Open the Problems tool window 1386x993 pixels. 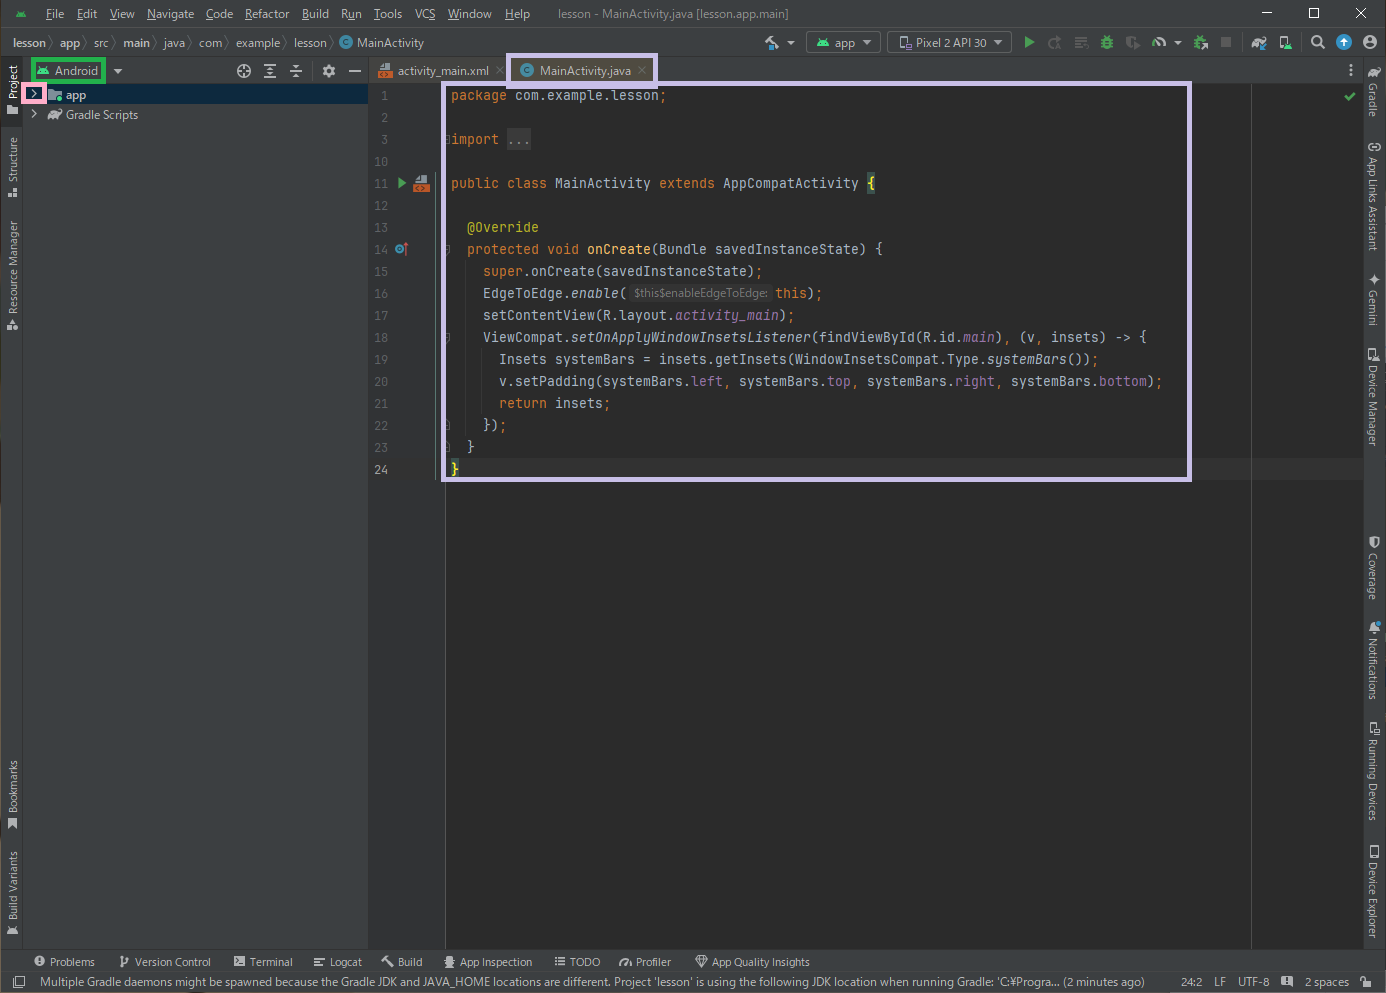click(x=64, y=962)
